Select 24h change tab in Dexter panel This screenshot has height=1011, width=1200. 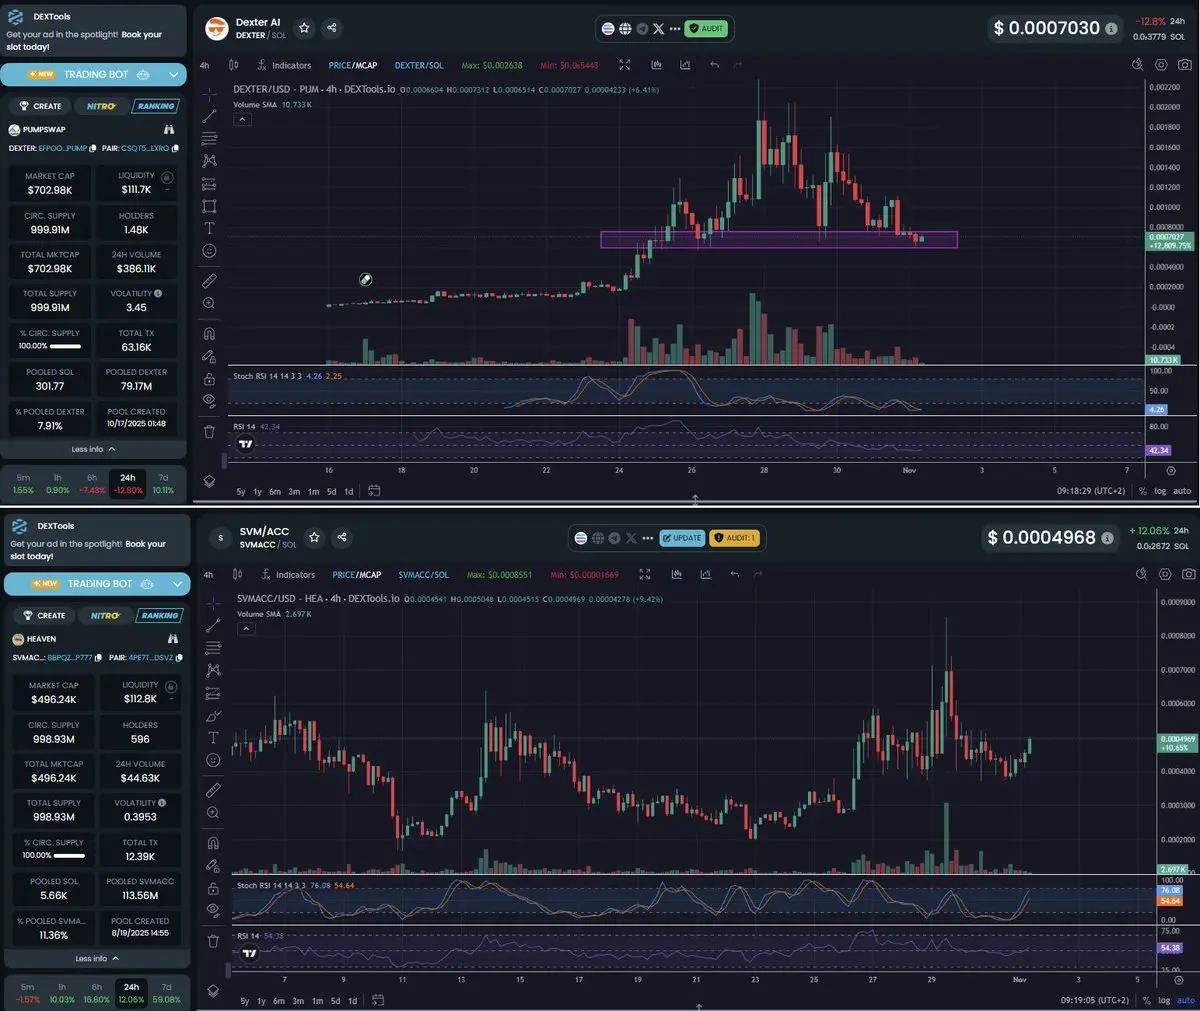tap(128, 484)
